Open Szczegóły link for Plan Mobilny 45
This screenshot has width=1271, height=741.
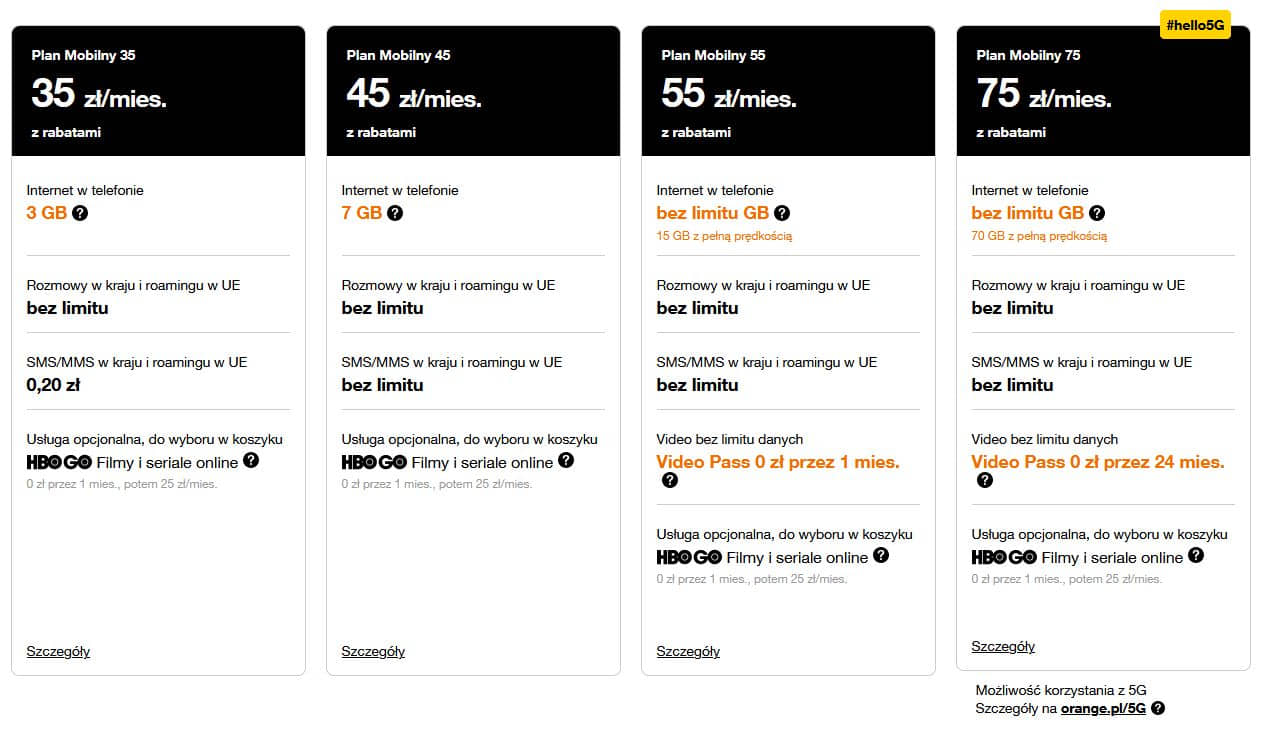click(373, 651)
